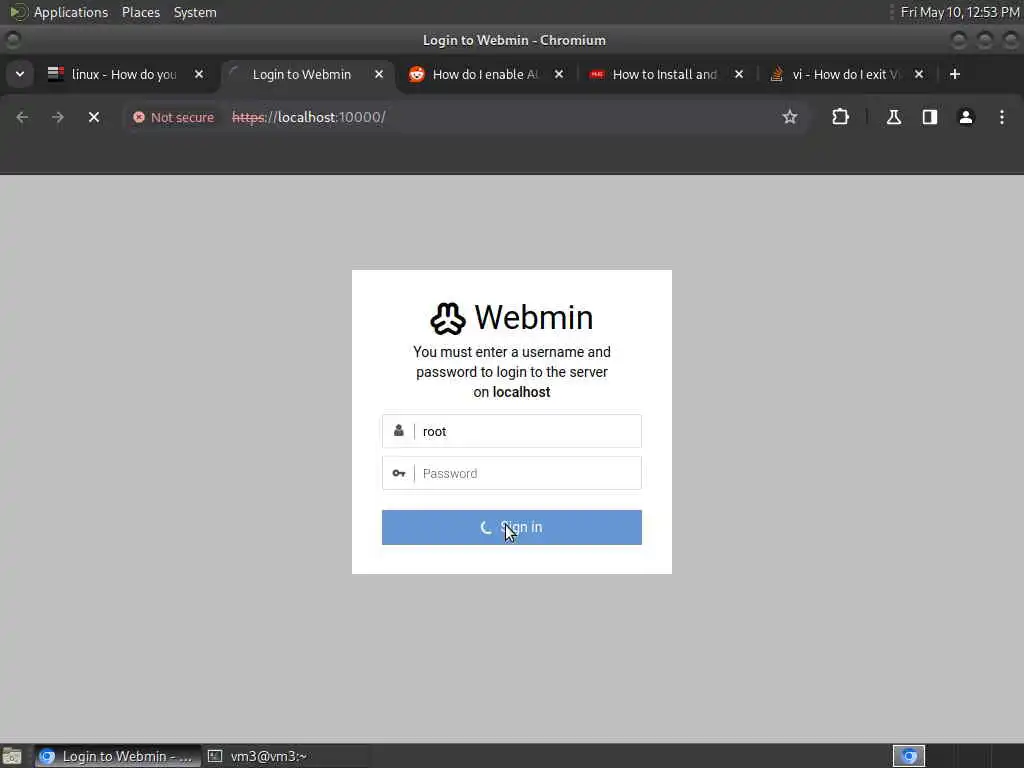
Task: Click the terminal icon in the taskbar
Action: 215,756
